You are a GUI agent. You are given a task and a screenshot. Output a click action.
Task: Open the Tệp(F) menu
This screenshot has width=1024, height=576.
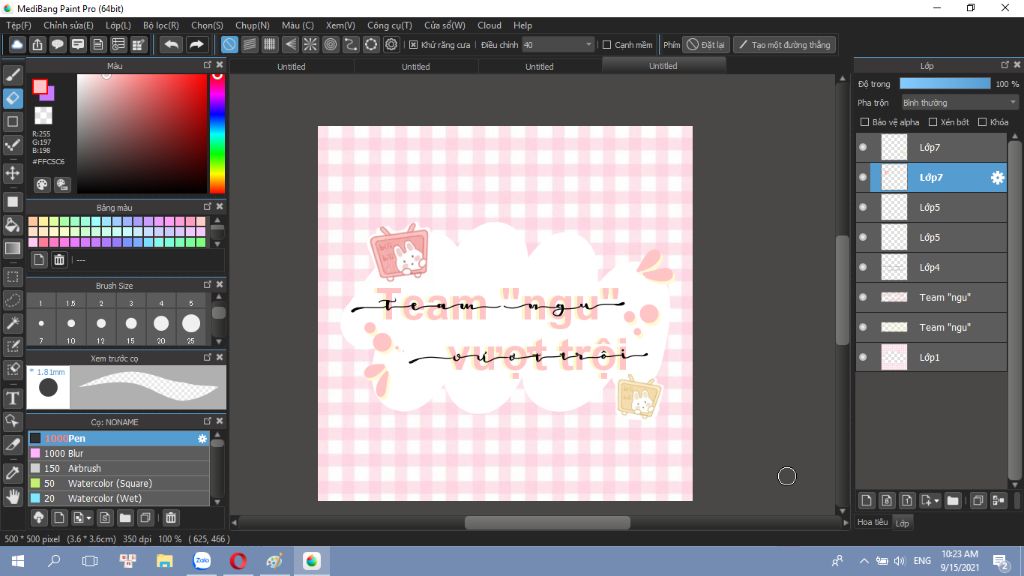18,25
